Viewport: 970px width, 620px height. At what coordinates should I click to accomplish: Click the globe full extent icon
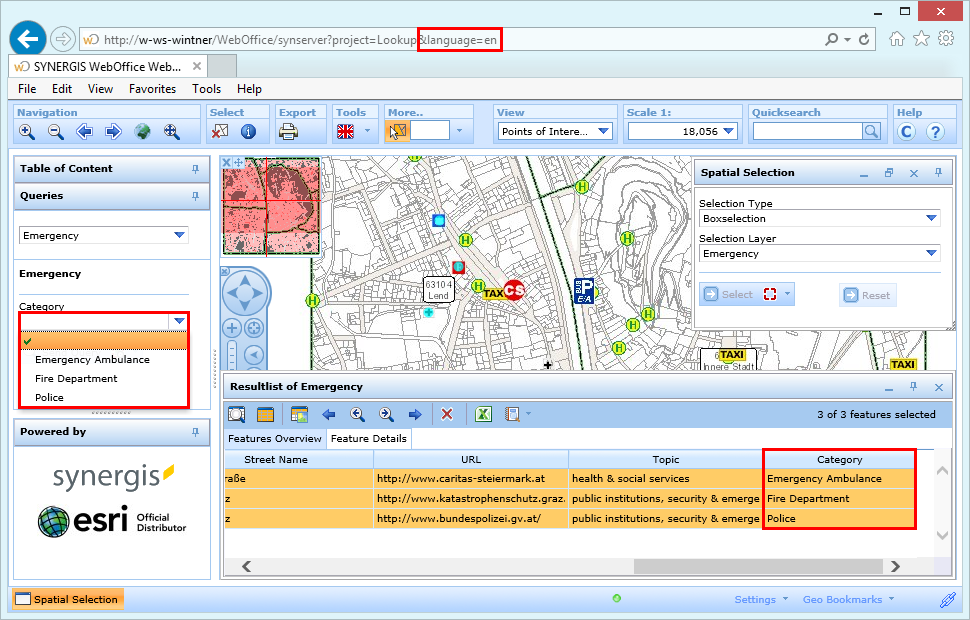tap(143, 131)
